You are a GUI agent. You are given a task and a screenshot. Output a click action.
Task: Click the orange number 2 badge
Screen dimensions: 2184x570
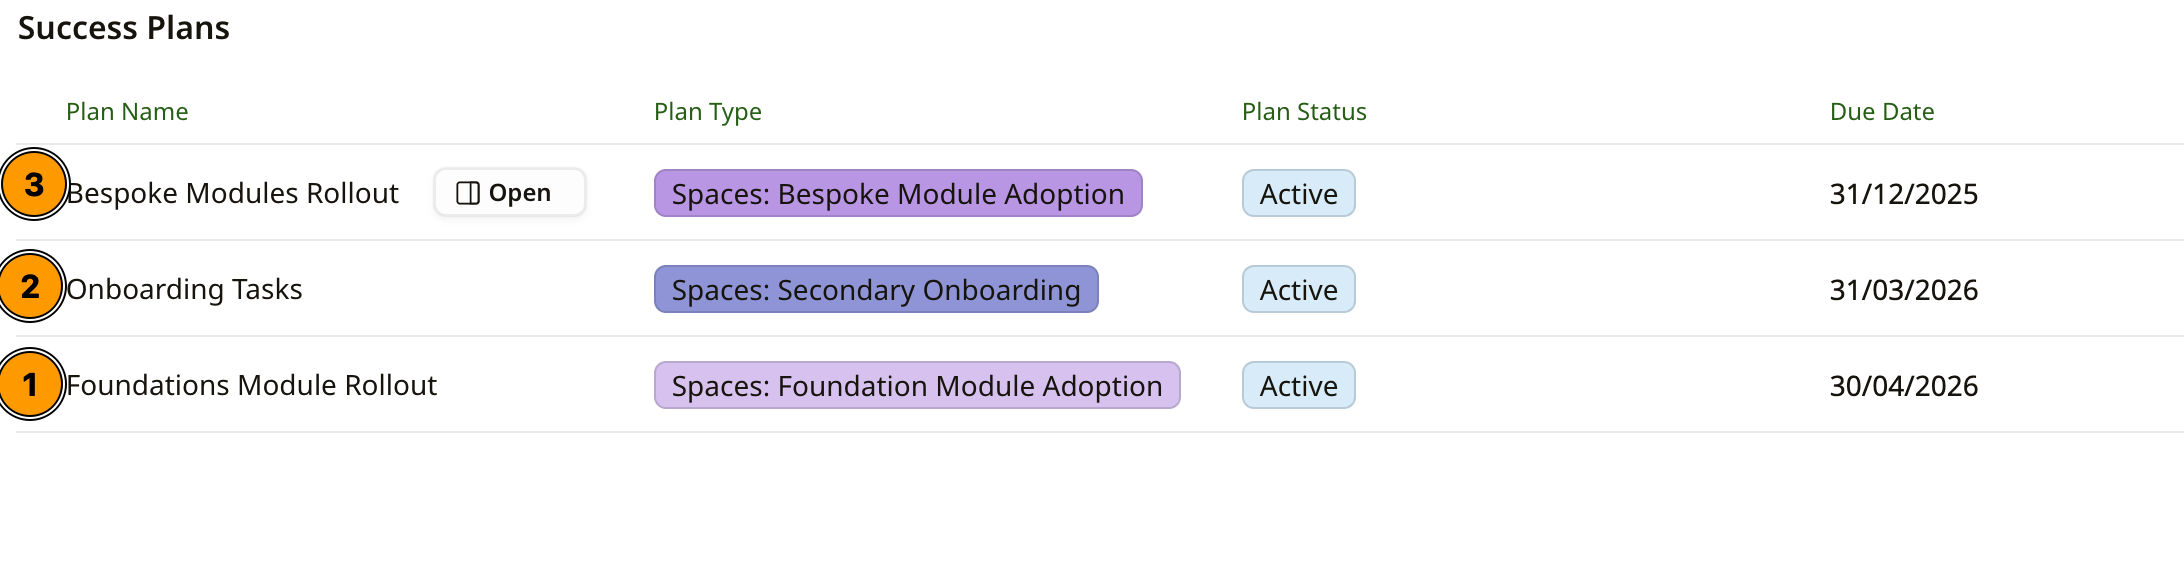(x=30, y=287)
